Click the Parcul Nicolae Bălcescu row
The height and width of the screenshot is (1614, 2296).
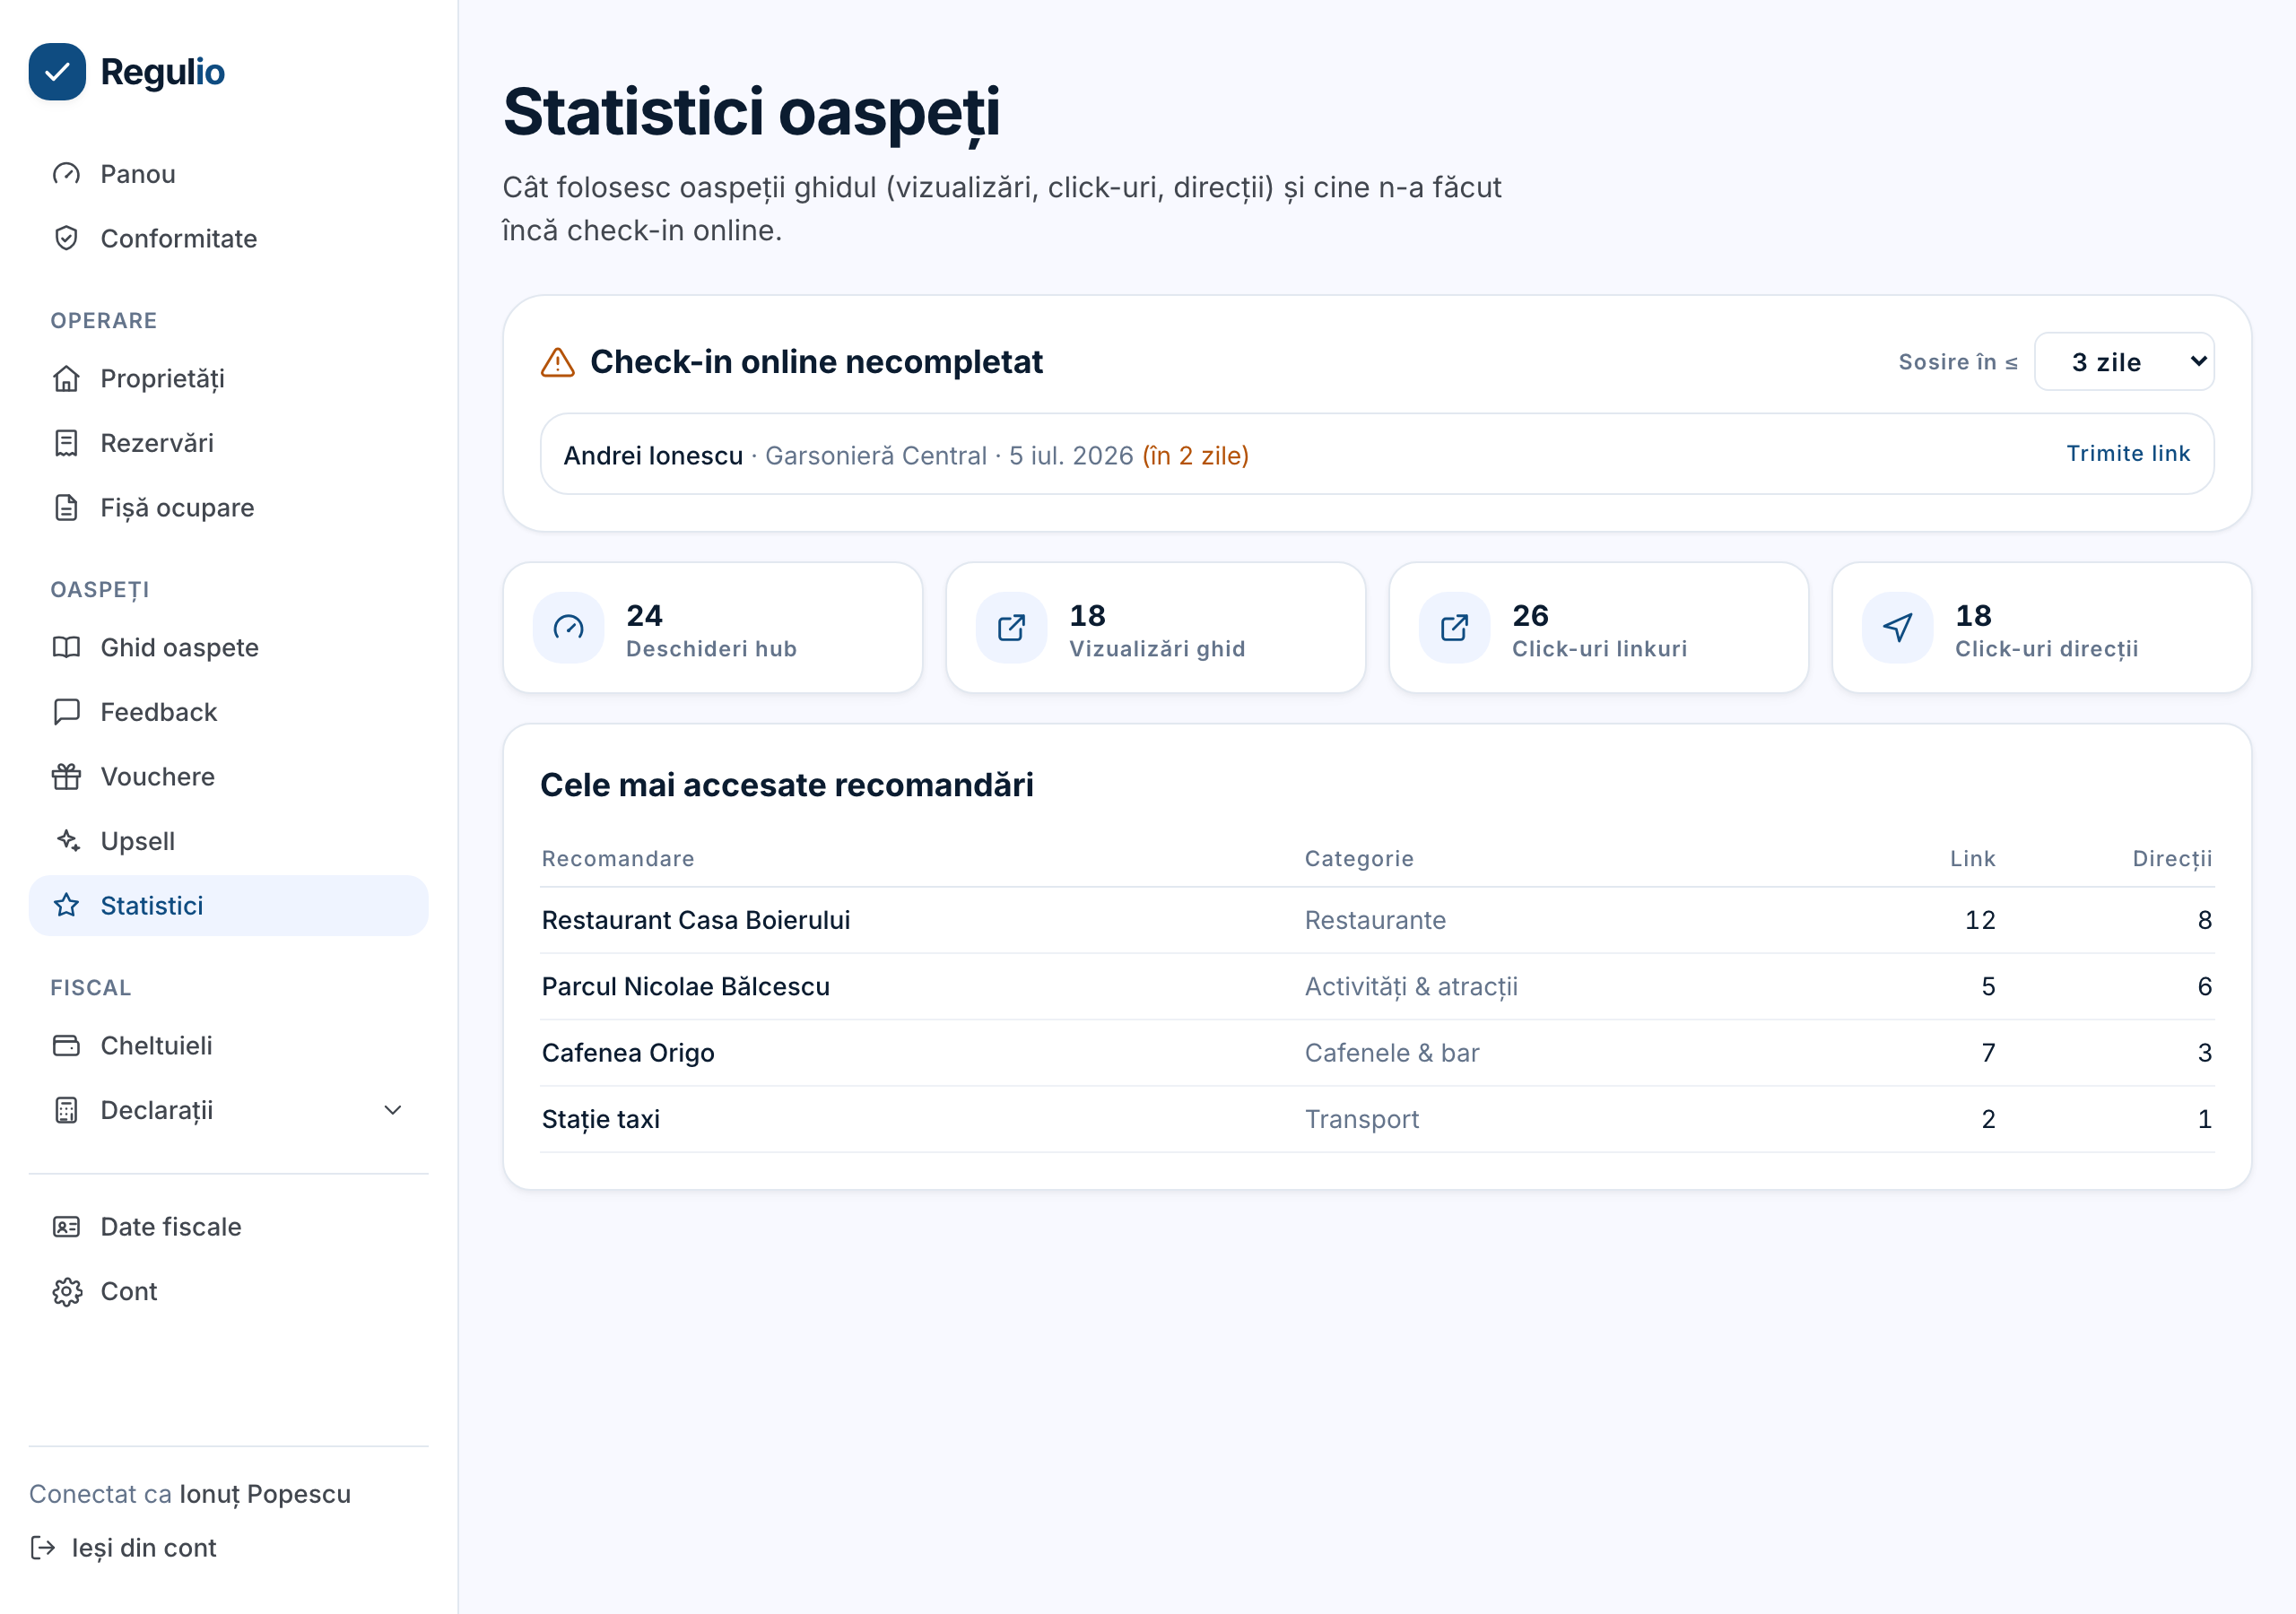pyautogui.click(x=1377, y=986)
